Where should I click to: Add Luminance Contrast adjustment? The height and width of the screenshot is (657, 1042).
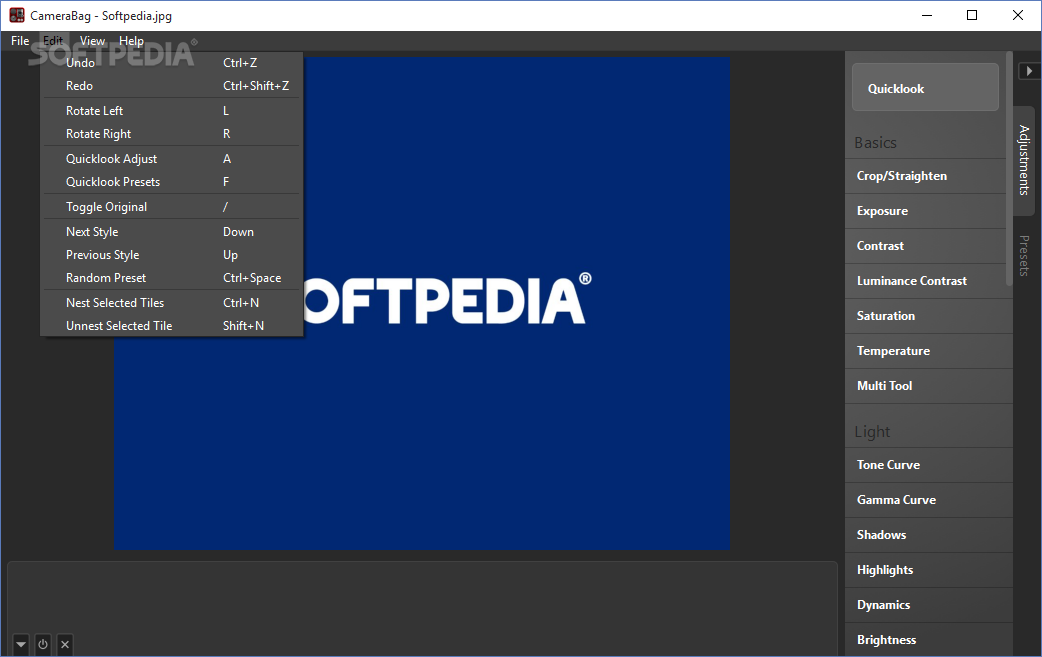tap(928, 281)
